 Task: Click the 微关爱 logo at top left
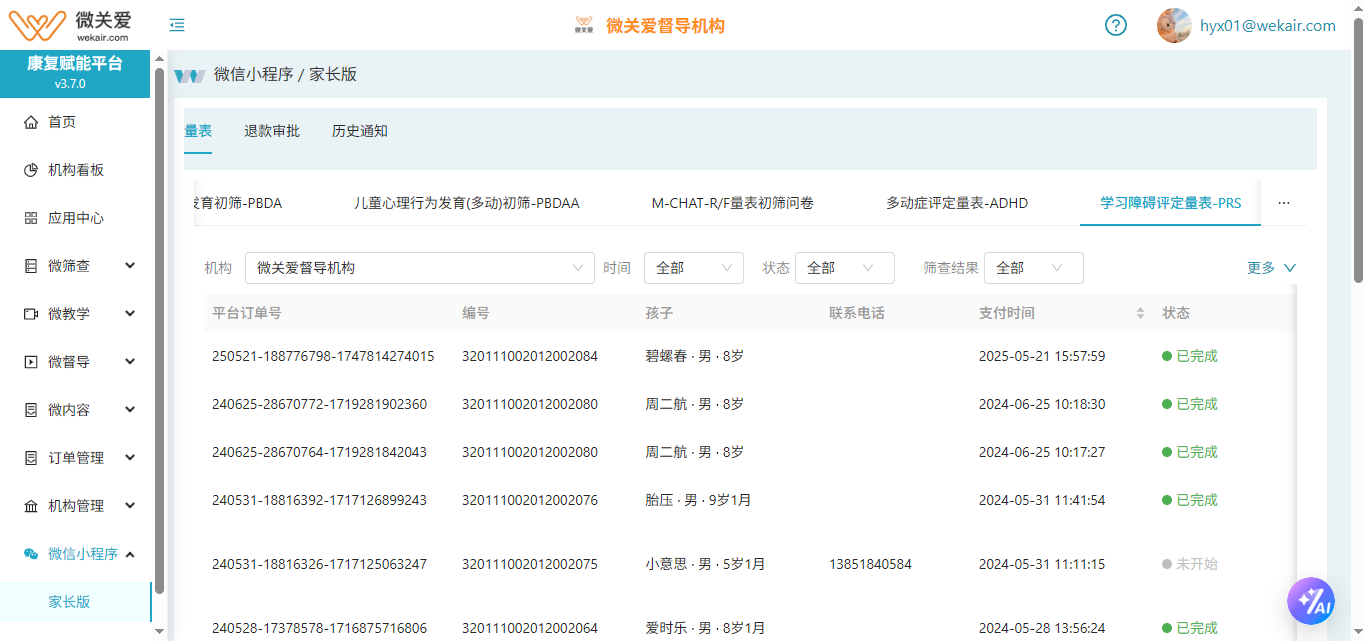[68, 25]
